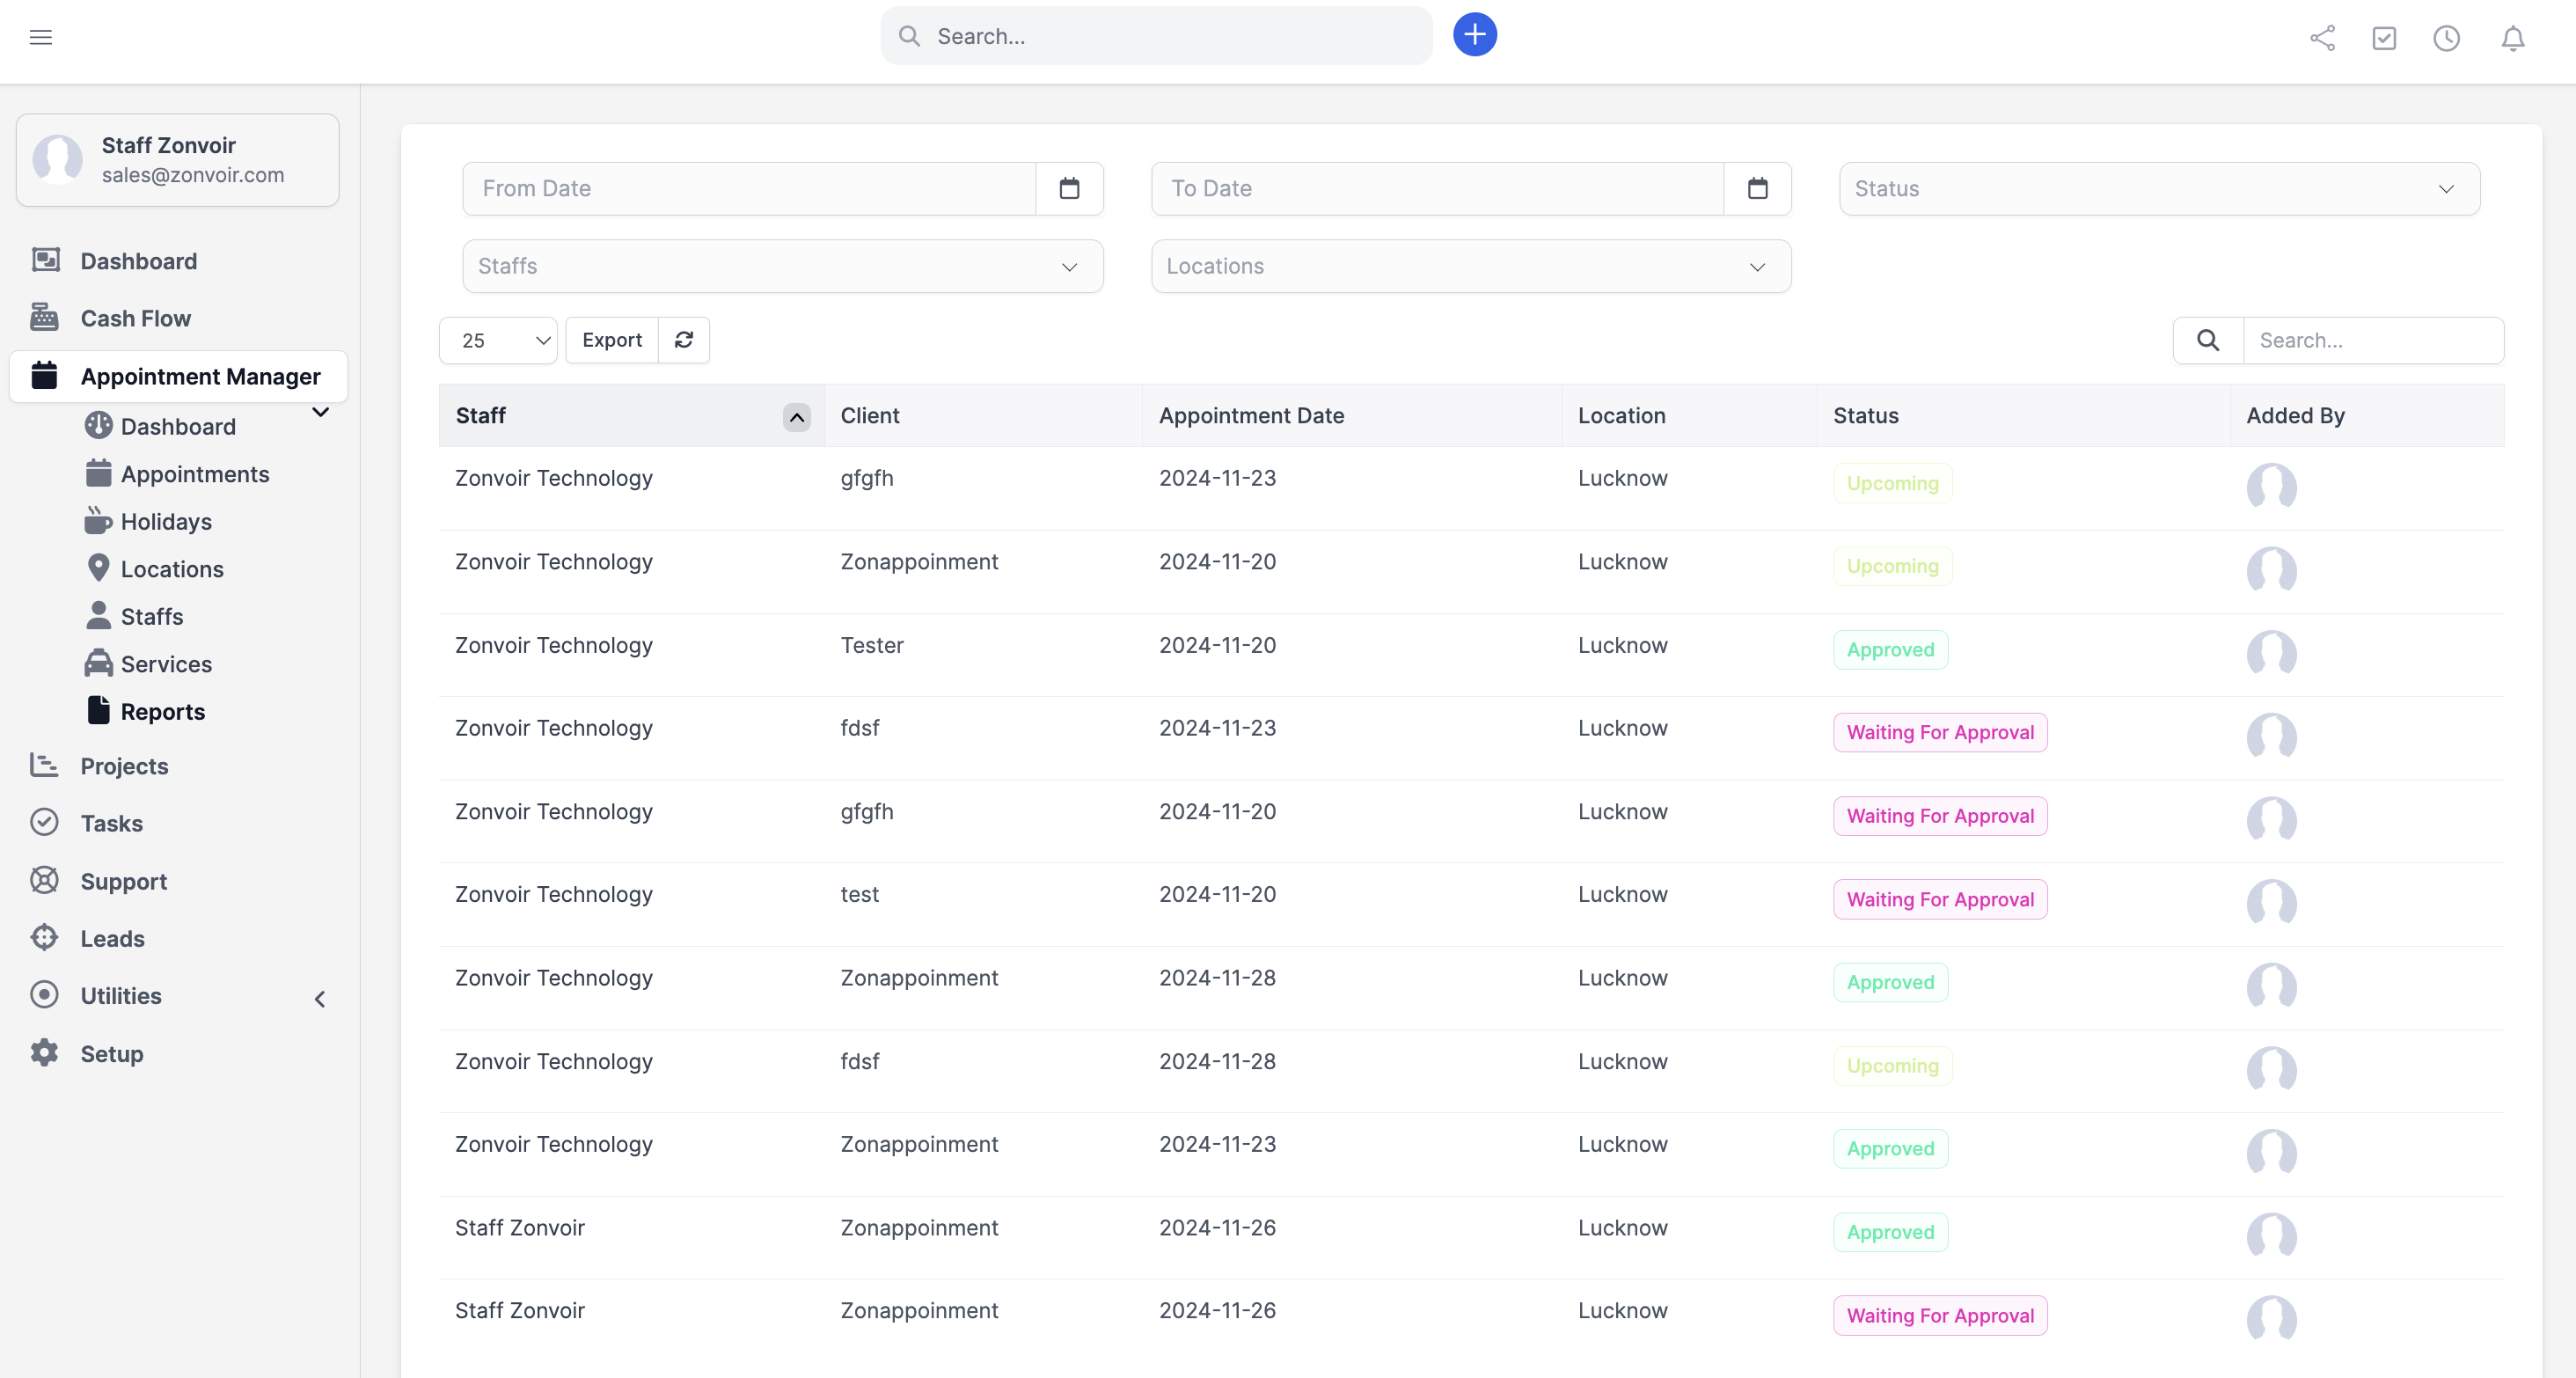This screenshot has width=2576, height=1378.
Task: Open Cash Flow from sidebar
Action: [x=135, y=318]
